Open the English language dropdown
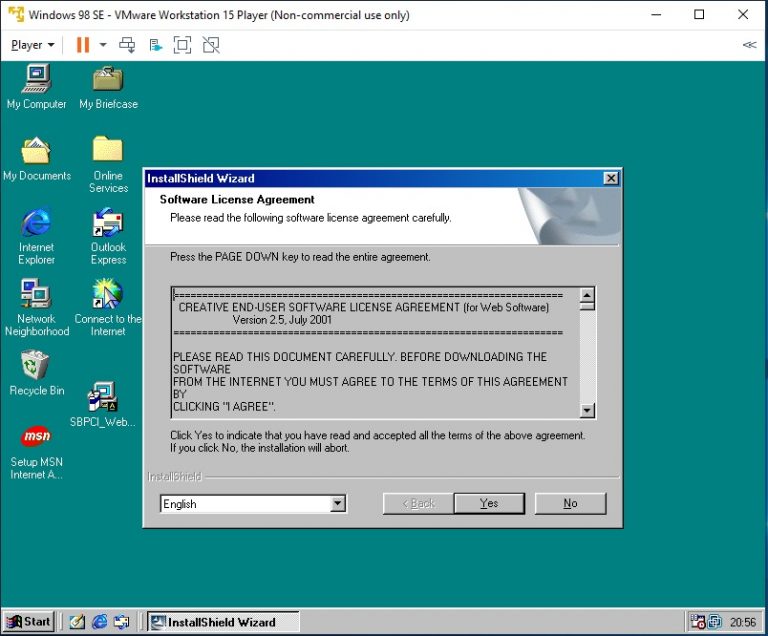The image size is (768, 636). point(338,503)
